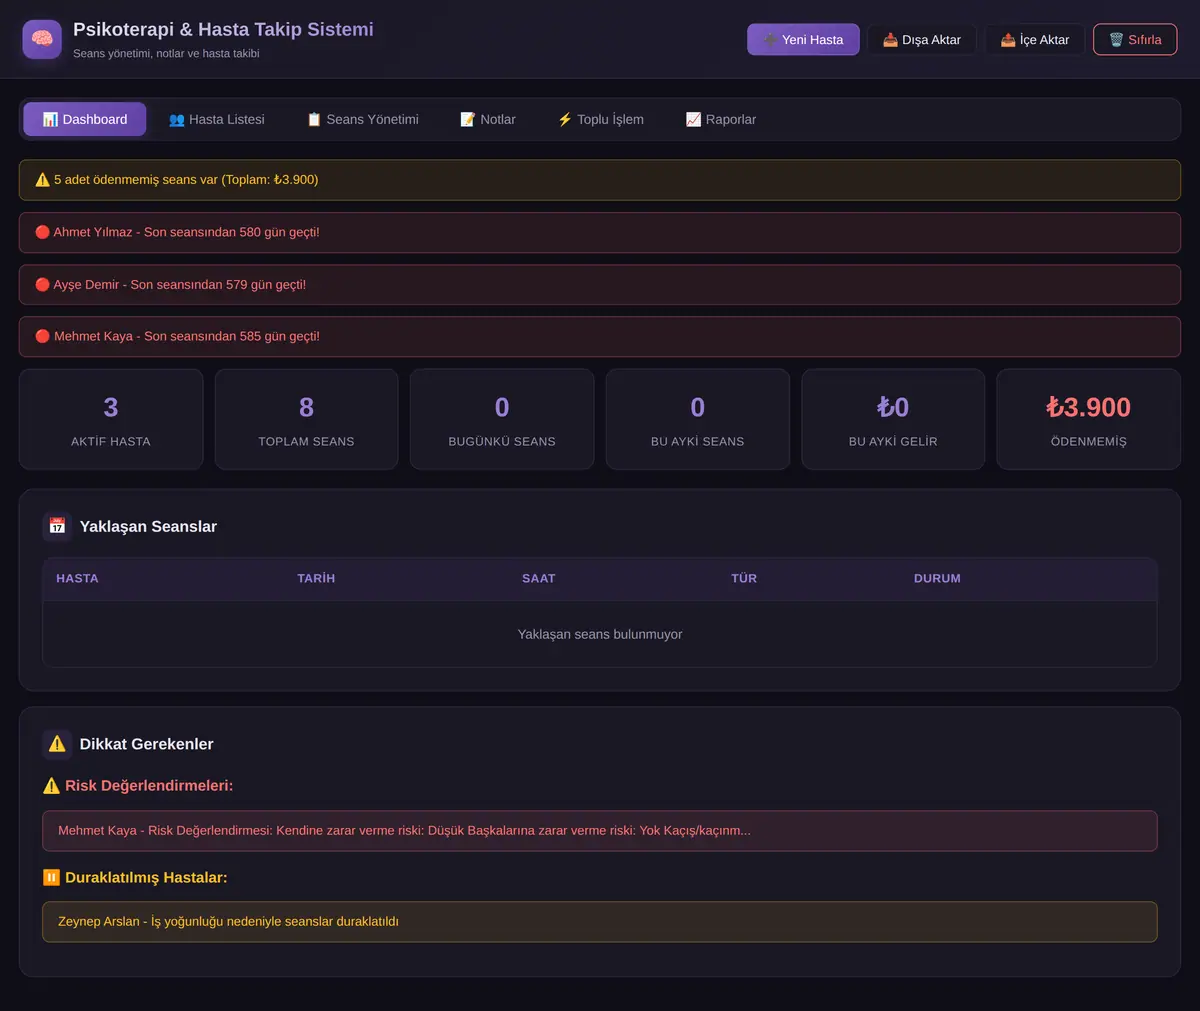Click the Bu Ayki Seans stat card

698,419
